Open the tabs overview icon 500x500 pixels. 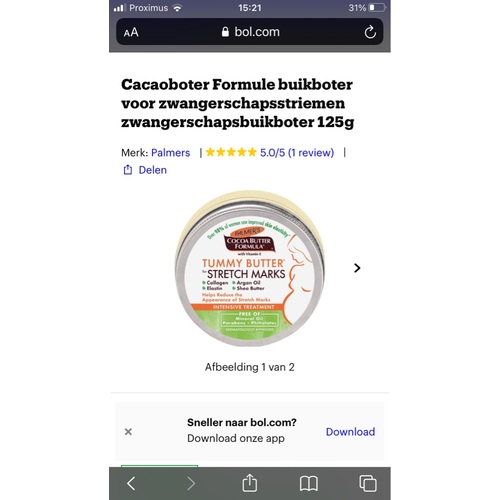(368, 483)
